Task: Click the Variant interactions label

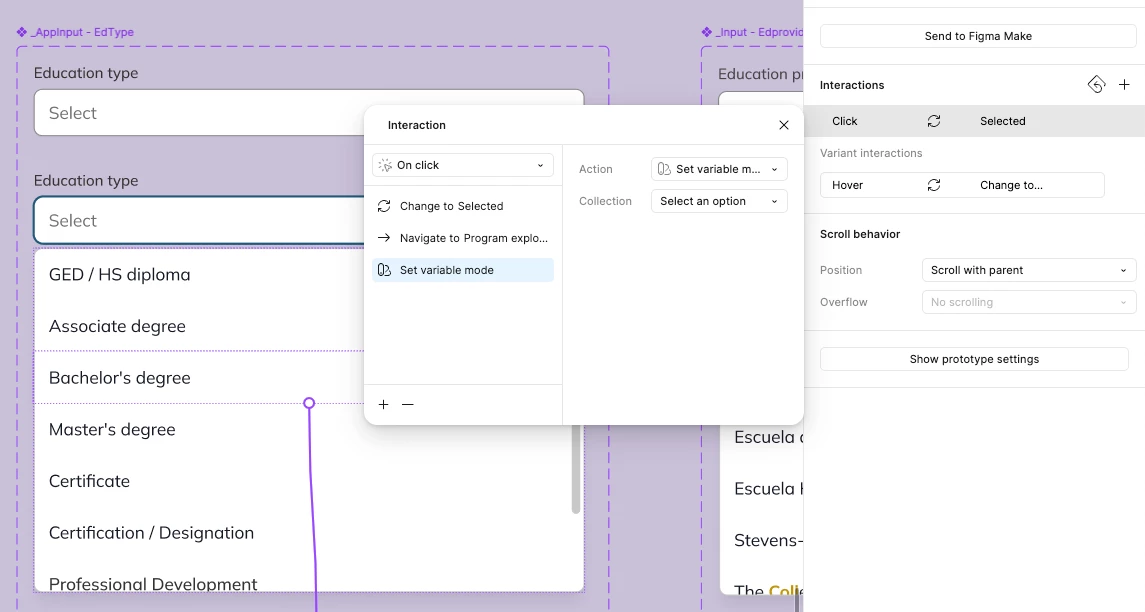Action: click(871, 153)
